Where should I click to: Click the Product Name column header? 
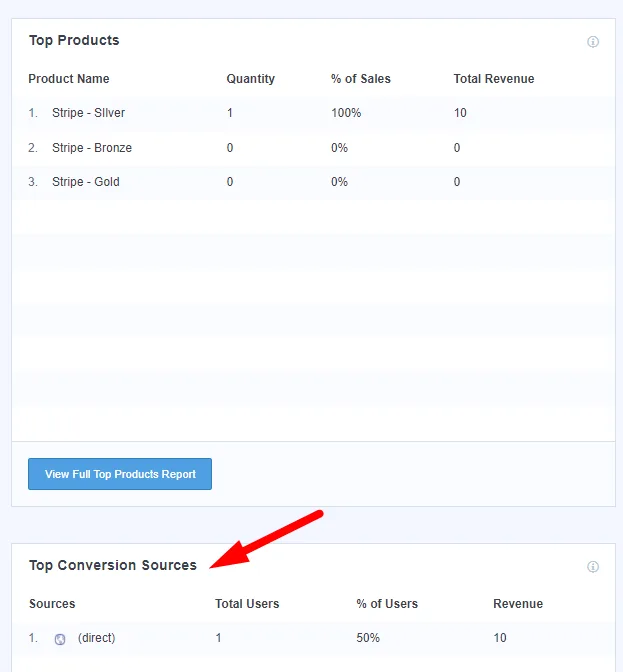pos(69,79)
